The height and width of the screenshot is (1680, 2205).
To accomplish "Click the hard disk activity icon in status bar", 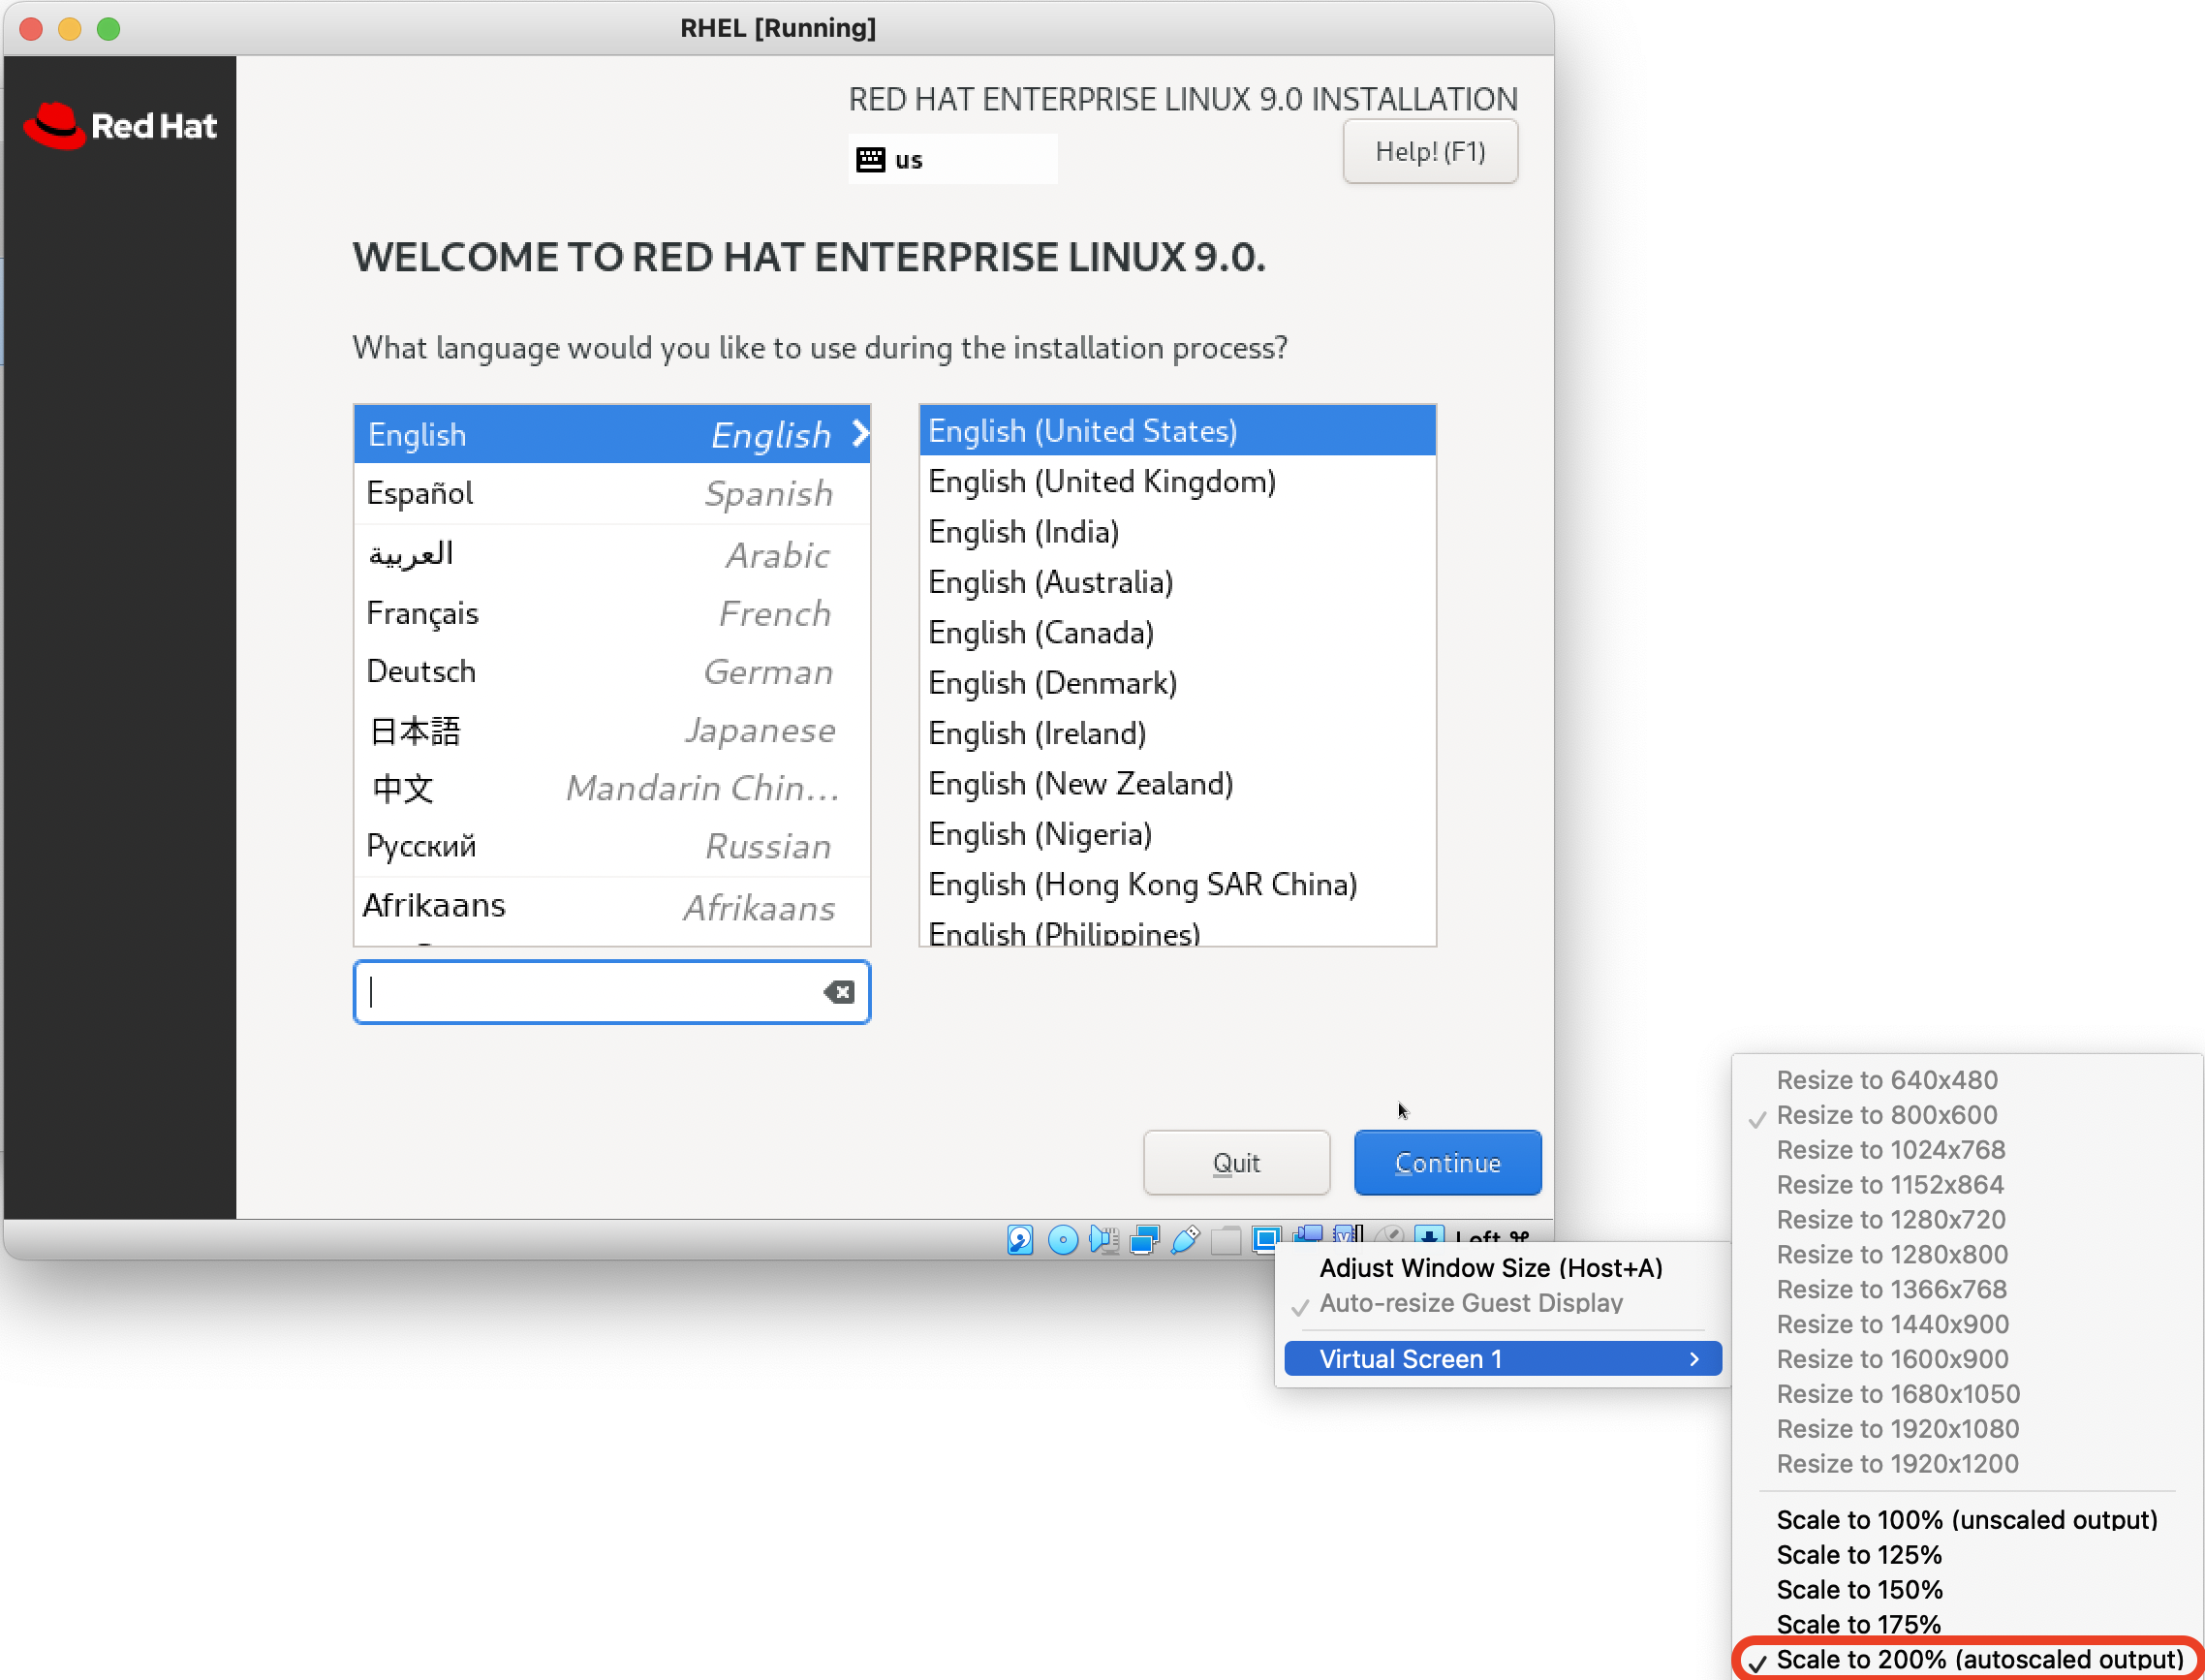I will tap(1020, 1240).
